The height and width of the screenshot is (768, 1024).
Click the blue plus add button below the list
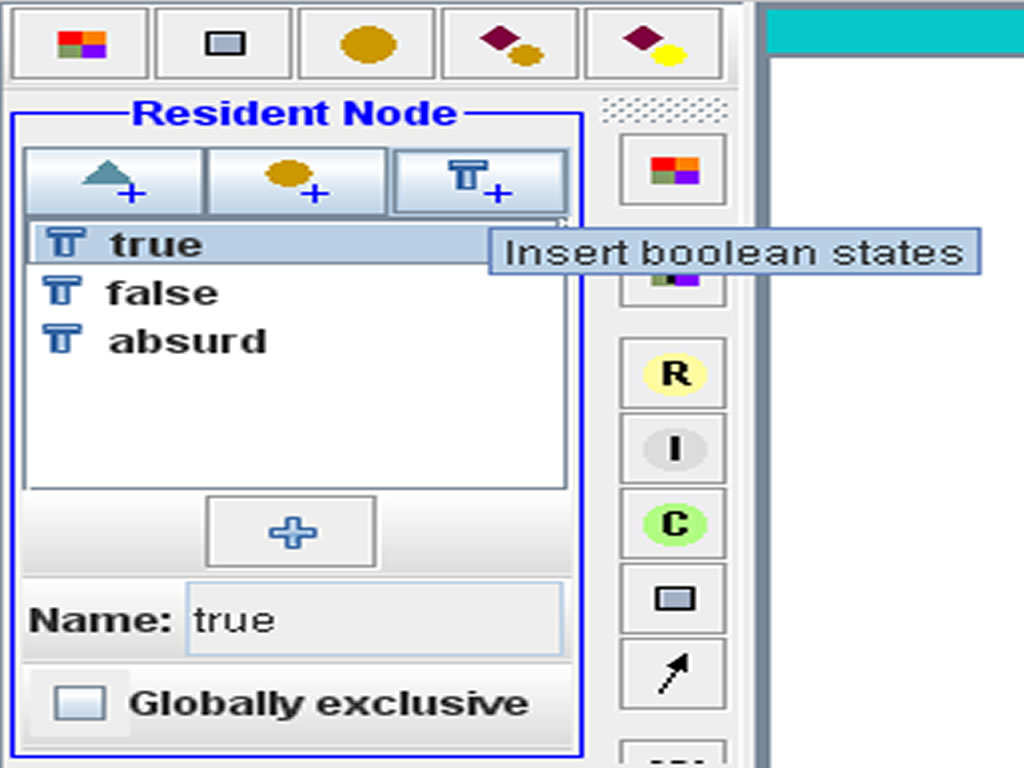291,532
